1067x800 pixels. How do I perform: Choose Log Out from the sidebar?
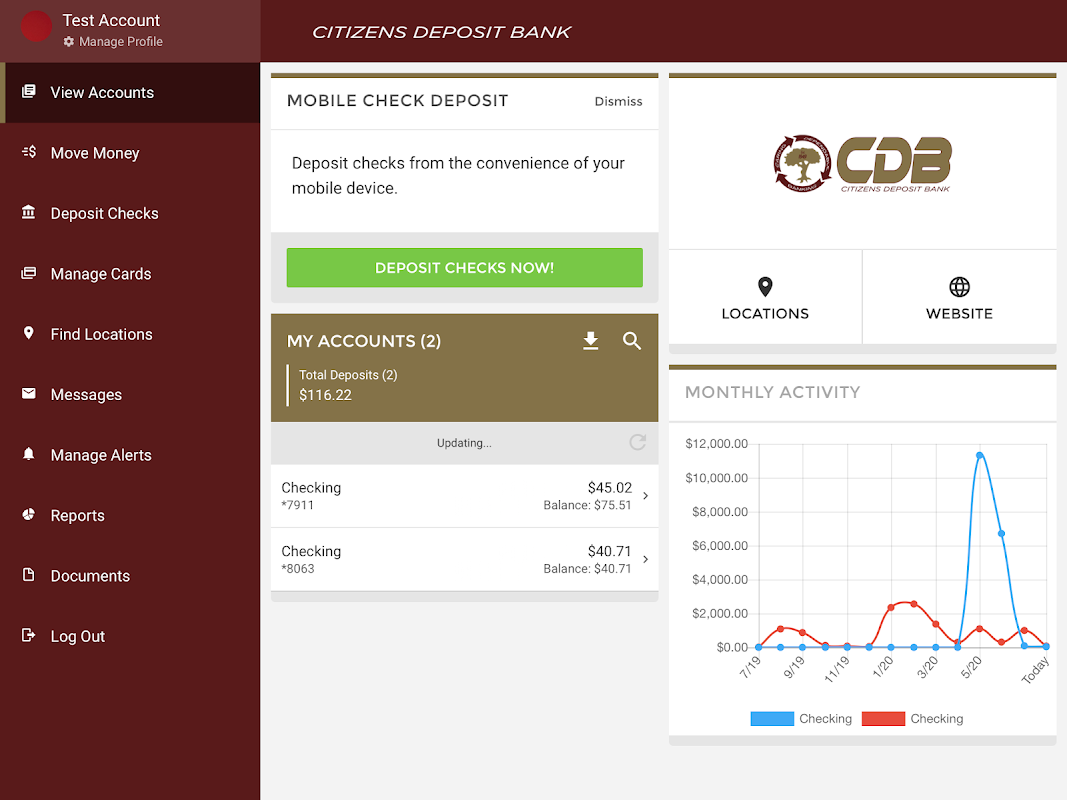click(130, 637)
